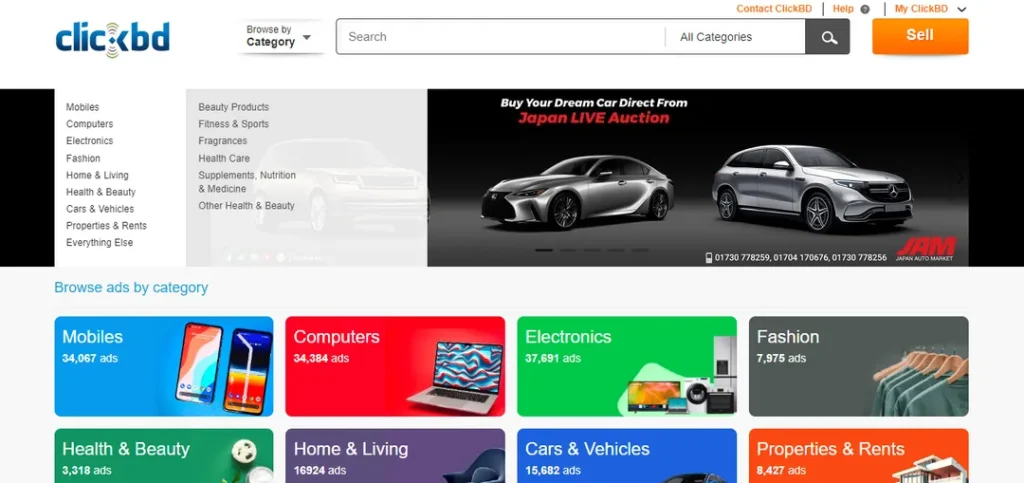Choose Cars & Vehicles from category list
Screen dimensions: 1024x483
100,209
